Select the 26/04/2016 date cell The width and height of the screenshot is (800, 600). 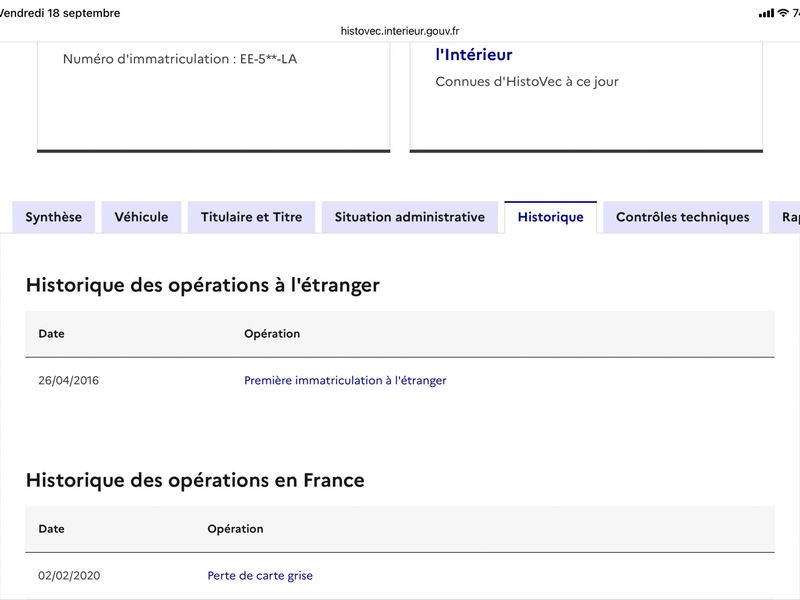tap(68, 381)
